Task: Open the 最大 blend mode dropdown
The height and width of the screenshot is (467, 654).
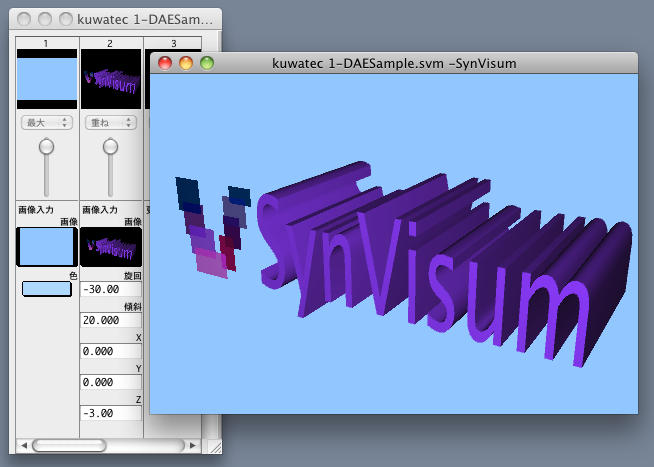Action: [x=47, y=122]
